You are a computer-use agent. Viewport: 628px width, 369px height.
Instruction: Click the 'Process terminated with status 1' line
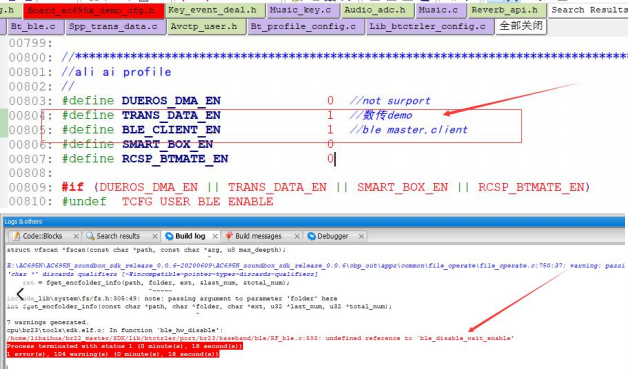[x=125, y=346]
